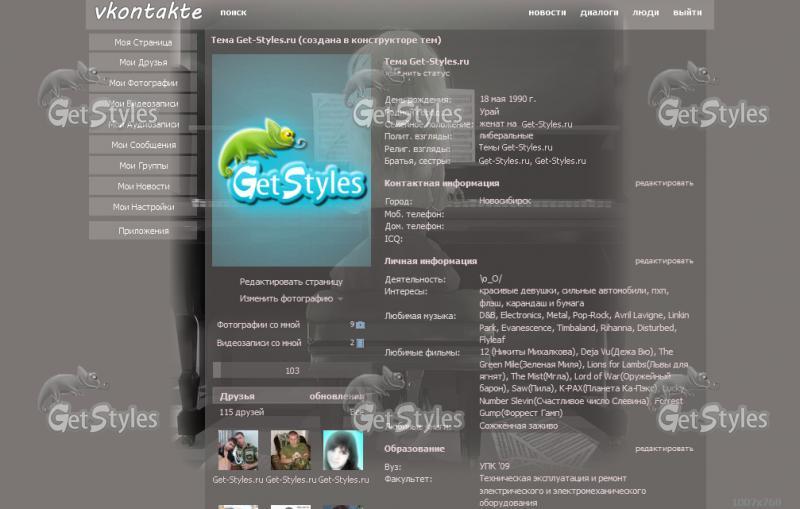Image resolution: width=800 pixels, height=509 pixels.
Task: Click обновления in friends block
Action: click(x=337, y=396)
